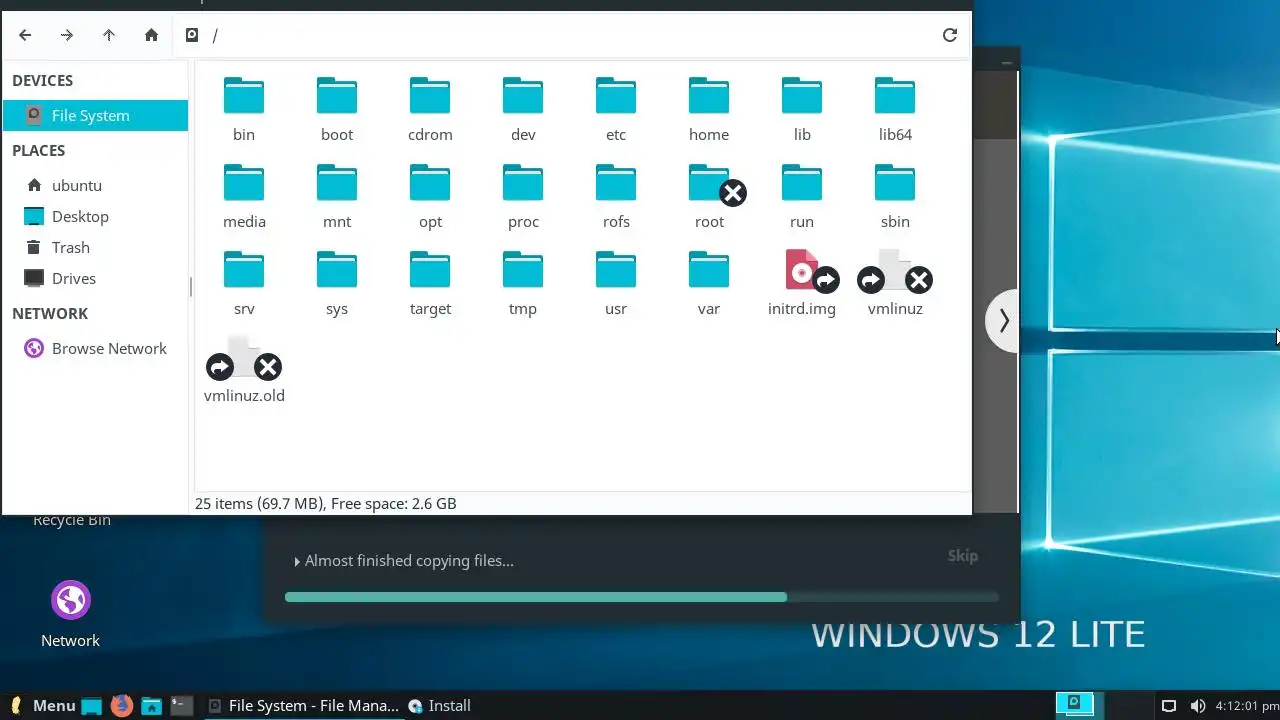Open the var folder
Viewport: 1280px width, 720px height.
(709, 284)
